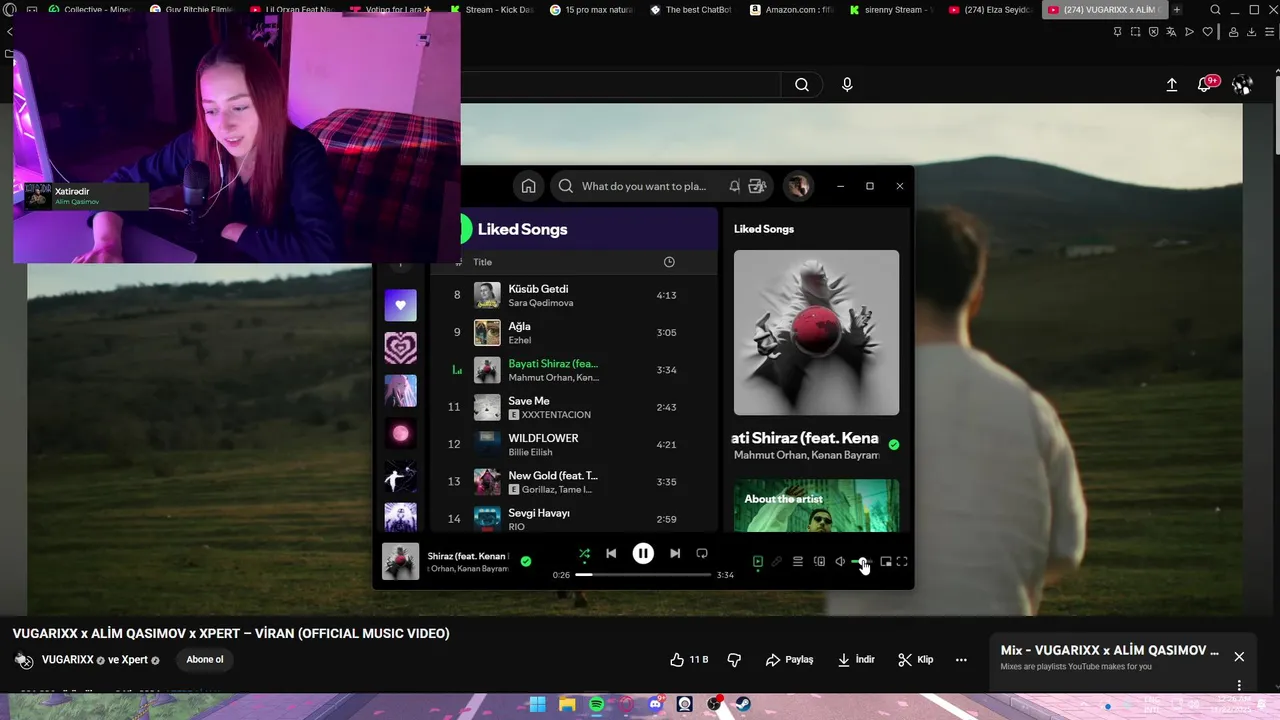The width and height of the screenshot is (1280, 720).
Task: Dislike the YouTube video
Action: [734, 660]
